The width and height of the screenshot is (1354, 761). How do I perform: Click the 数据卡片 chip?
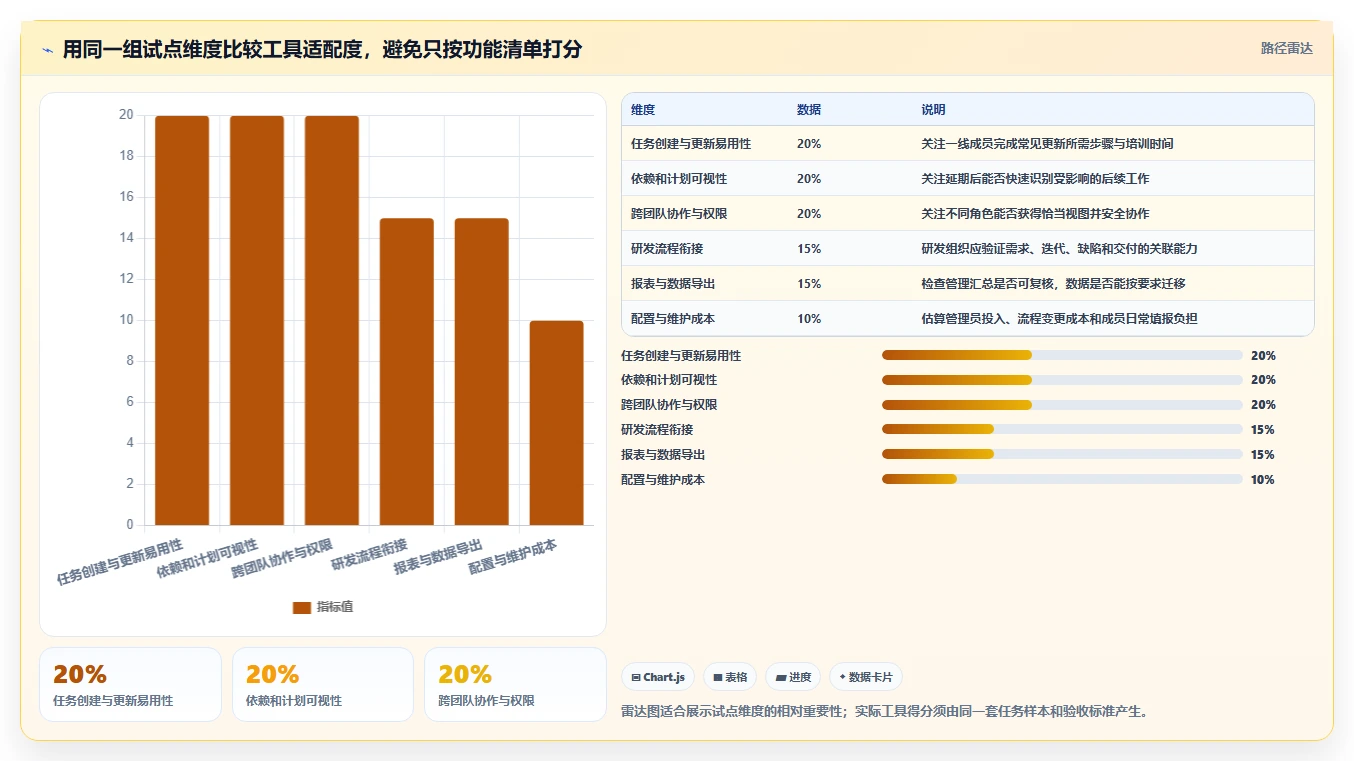click(865, 677)
